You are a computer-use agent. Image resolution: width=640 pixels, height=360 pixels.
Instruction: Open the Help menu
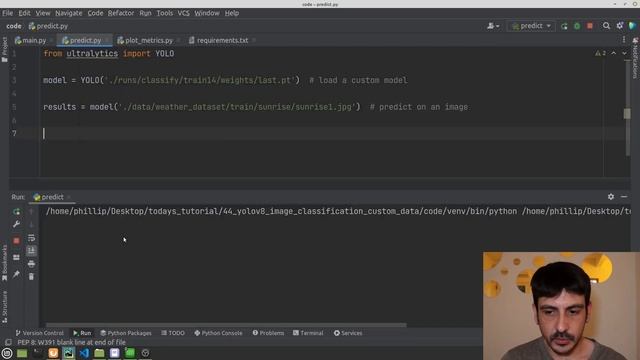coord(231,13)
